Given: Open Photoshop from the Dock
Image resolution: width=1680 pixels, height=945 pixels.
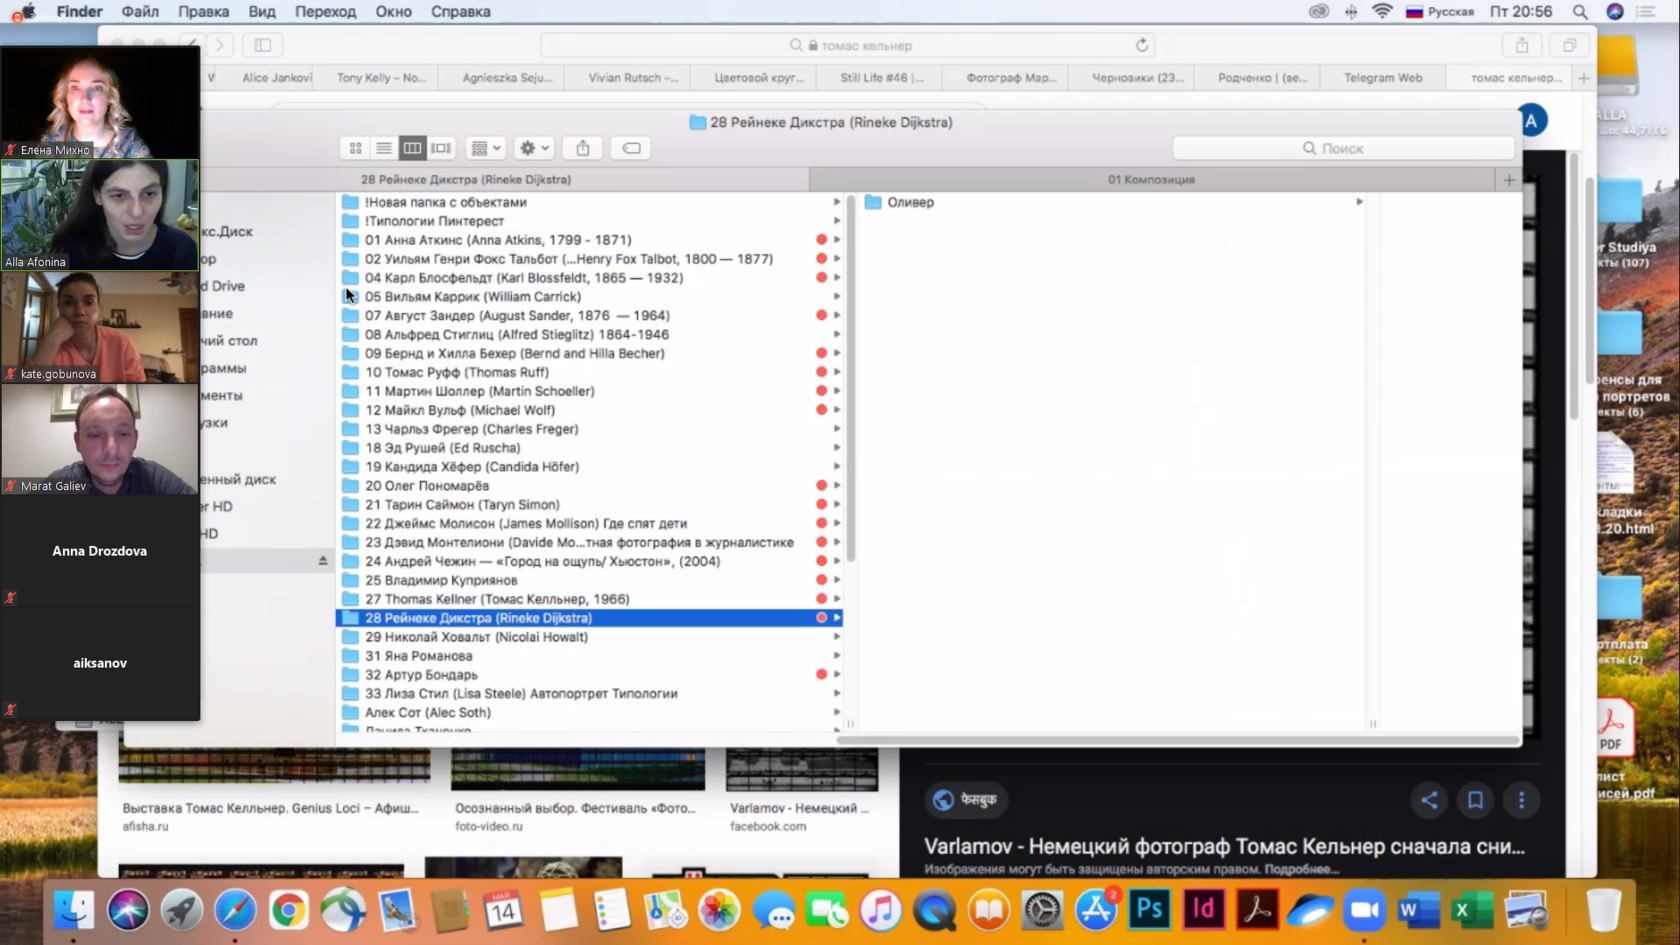Looking at the screenshot, I should click(x=1149, y=910).
